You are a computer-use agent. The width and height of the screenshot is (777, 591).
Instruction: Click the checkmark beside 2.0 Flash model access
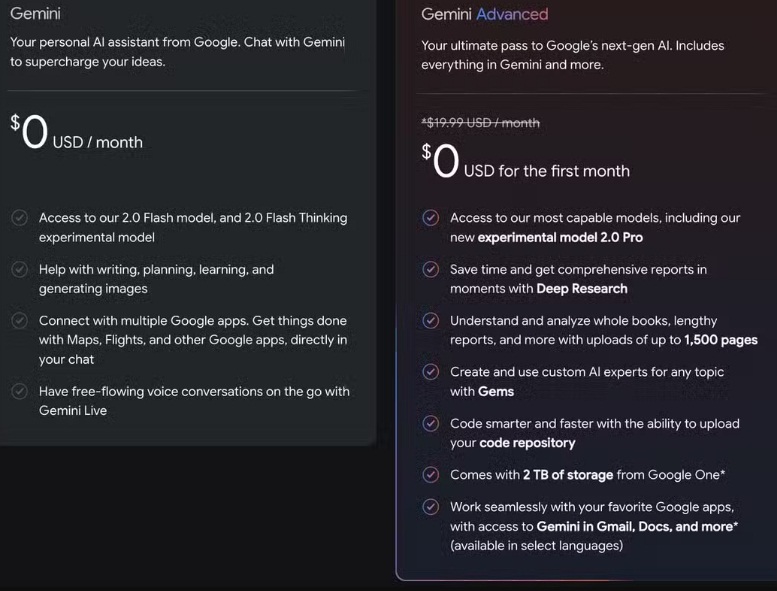click(19, 218)
